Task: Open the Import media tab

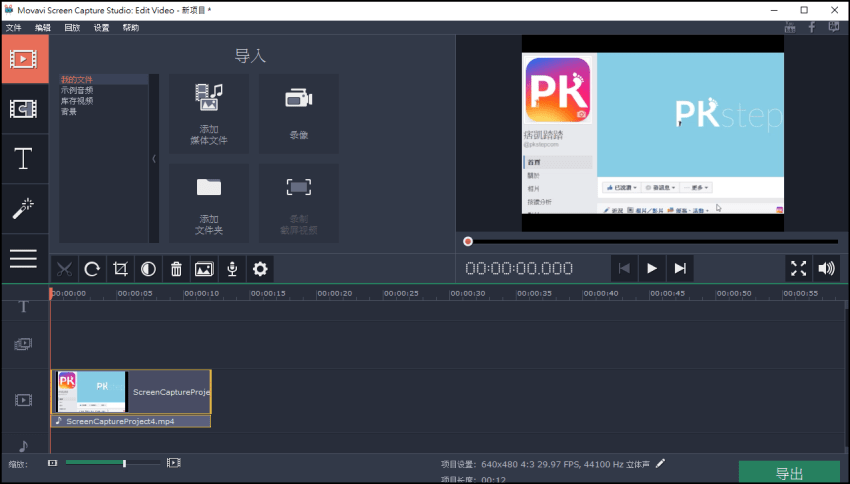Action: point(24,59)
